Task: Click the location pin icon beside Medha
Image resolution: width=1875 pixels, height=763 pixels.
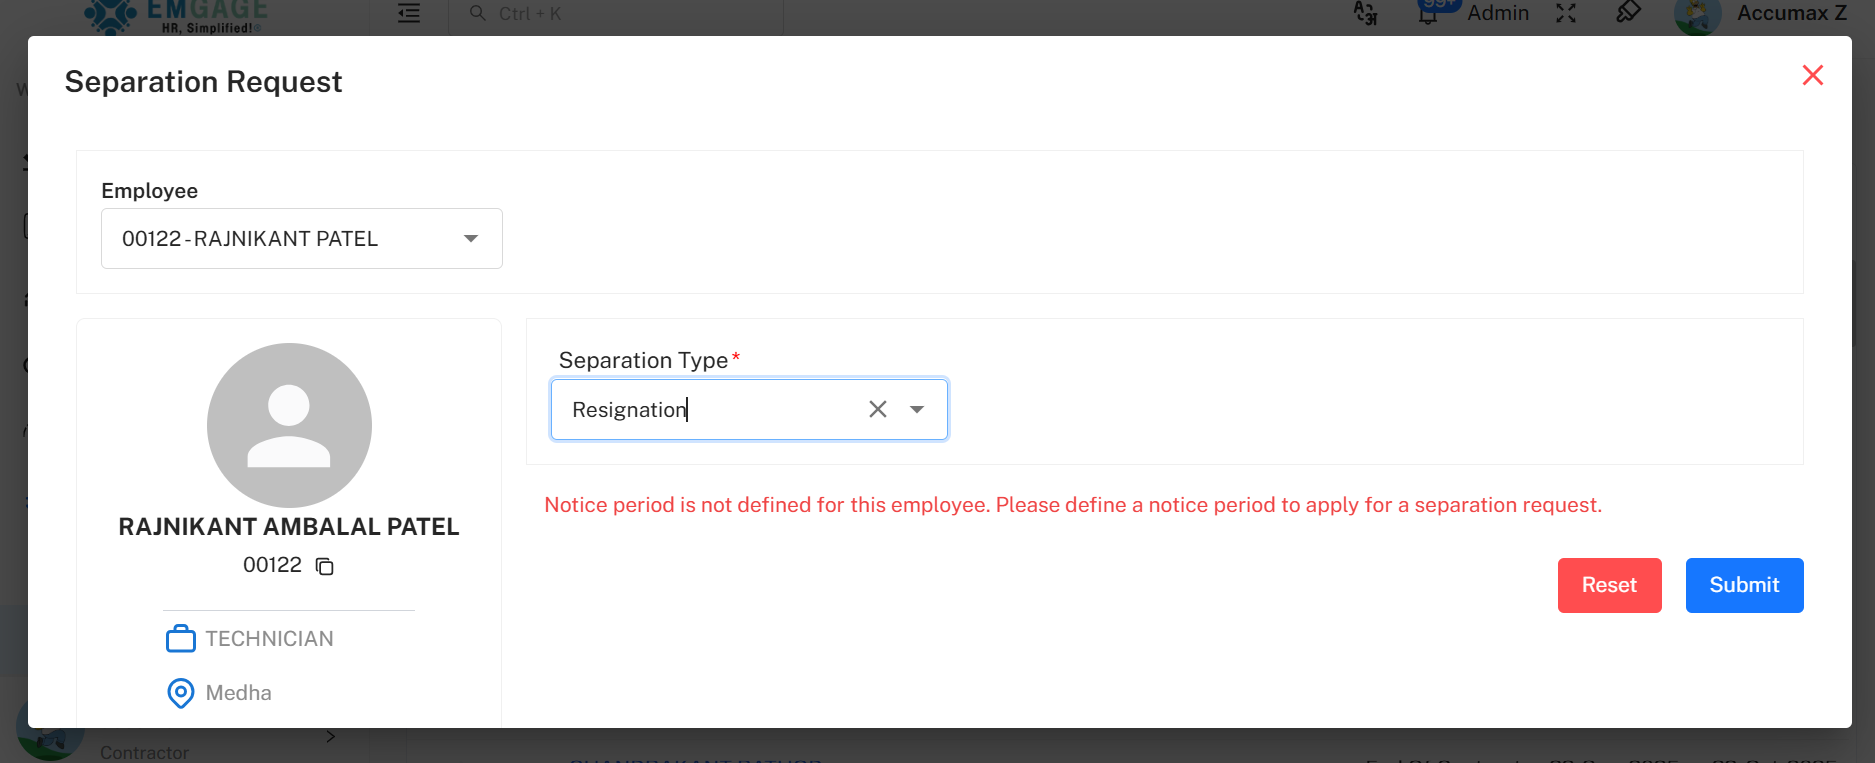Action: click(180, 693)
